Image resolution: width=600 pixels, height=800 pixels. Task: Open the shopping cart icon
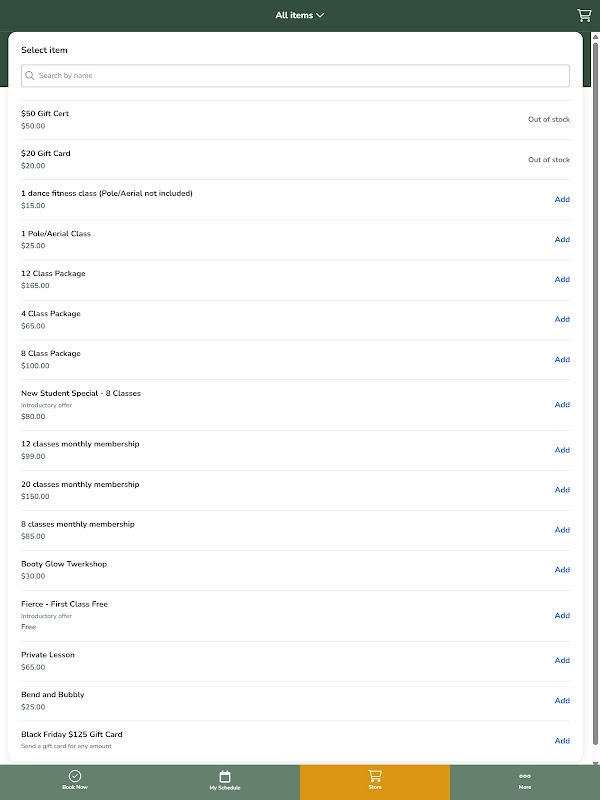tap(584, 15)
